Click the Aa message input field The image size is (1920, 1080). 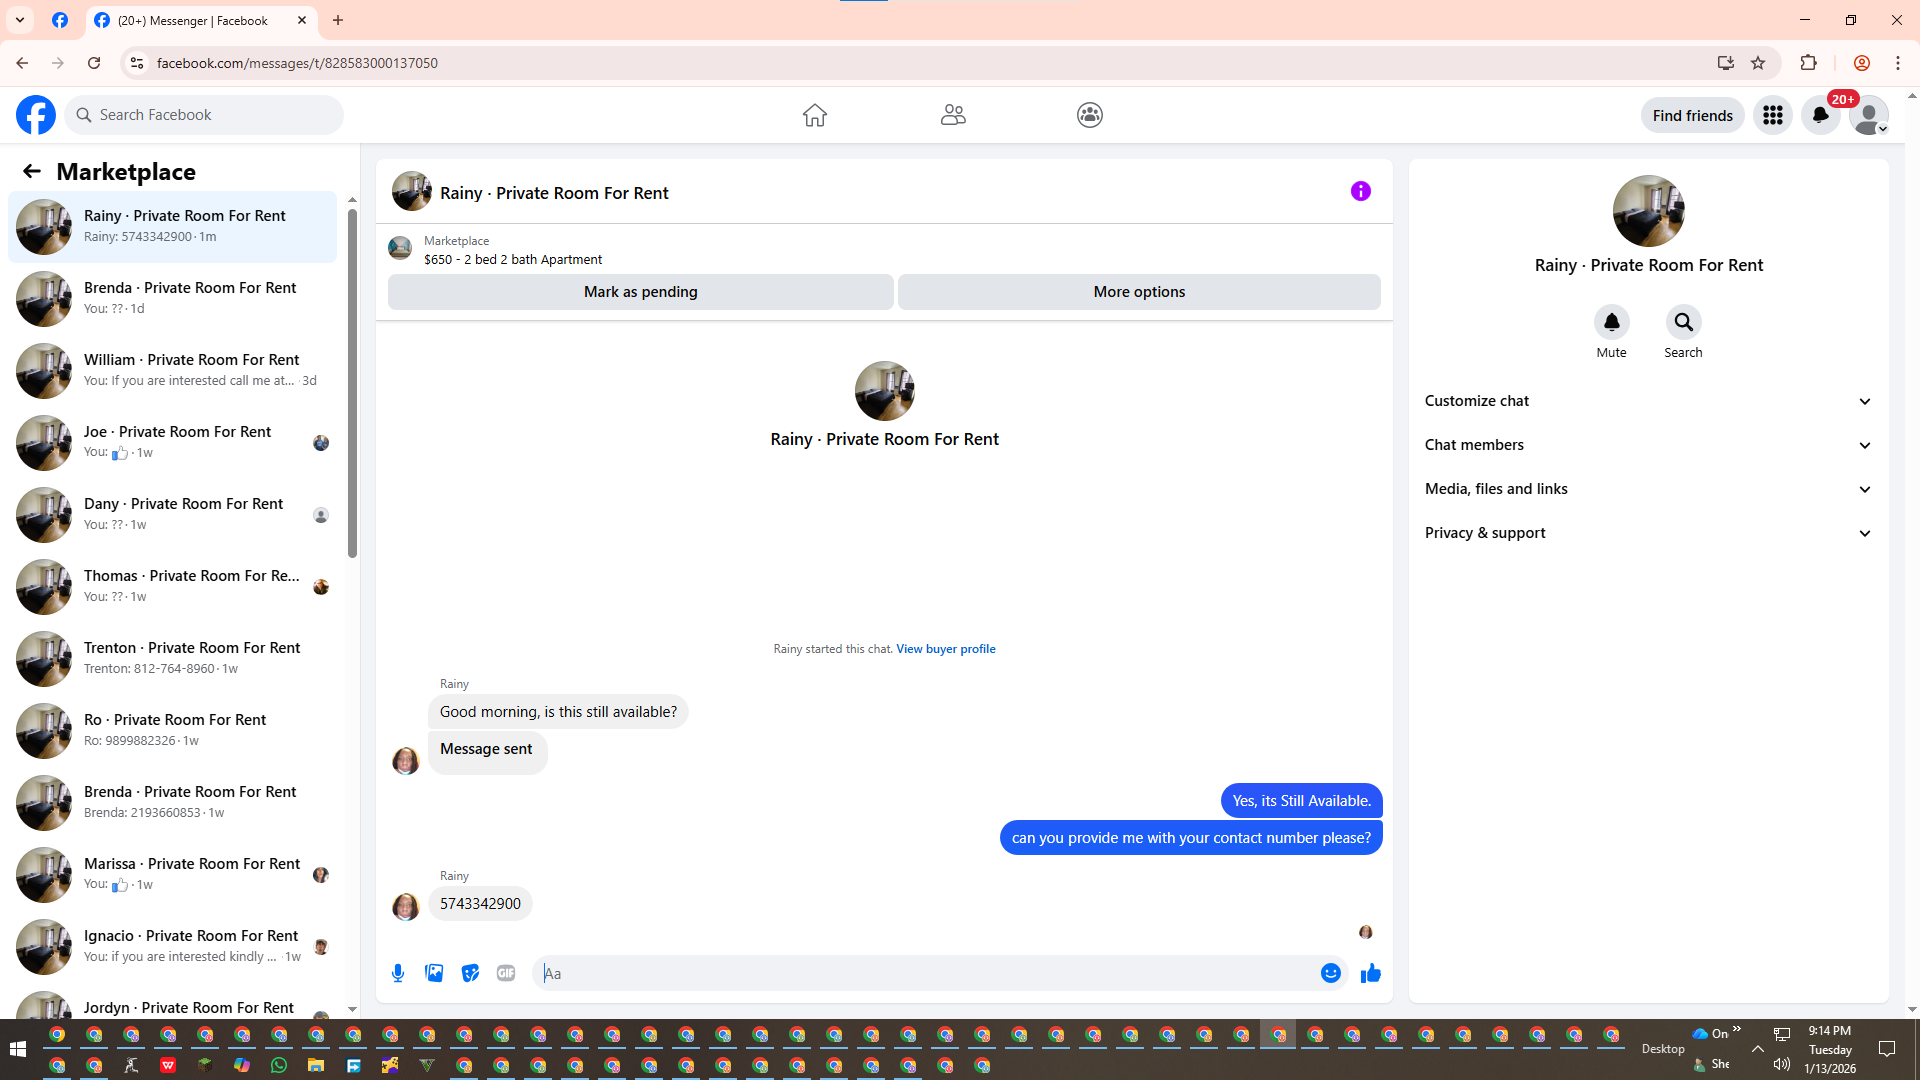point(920,973)
